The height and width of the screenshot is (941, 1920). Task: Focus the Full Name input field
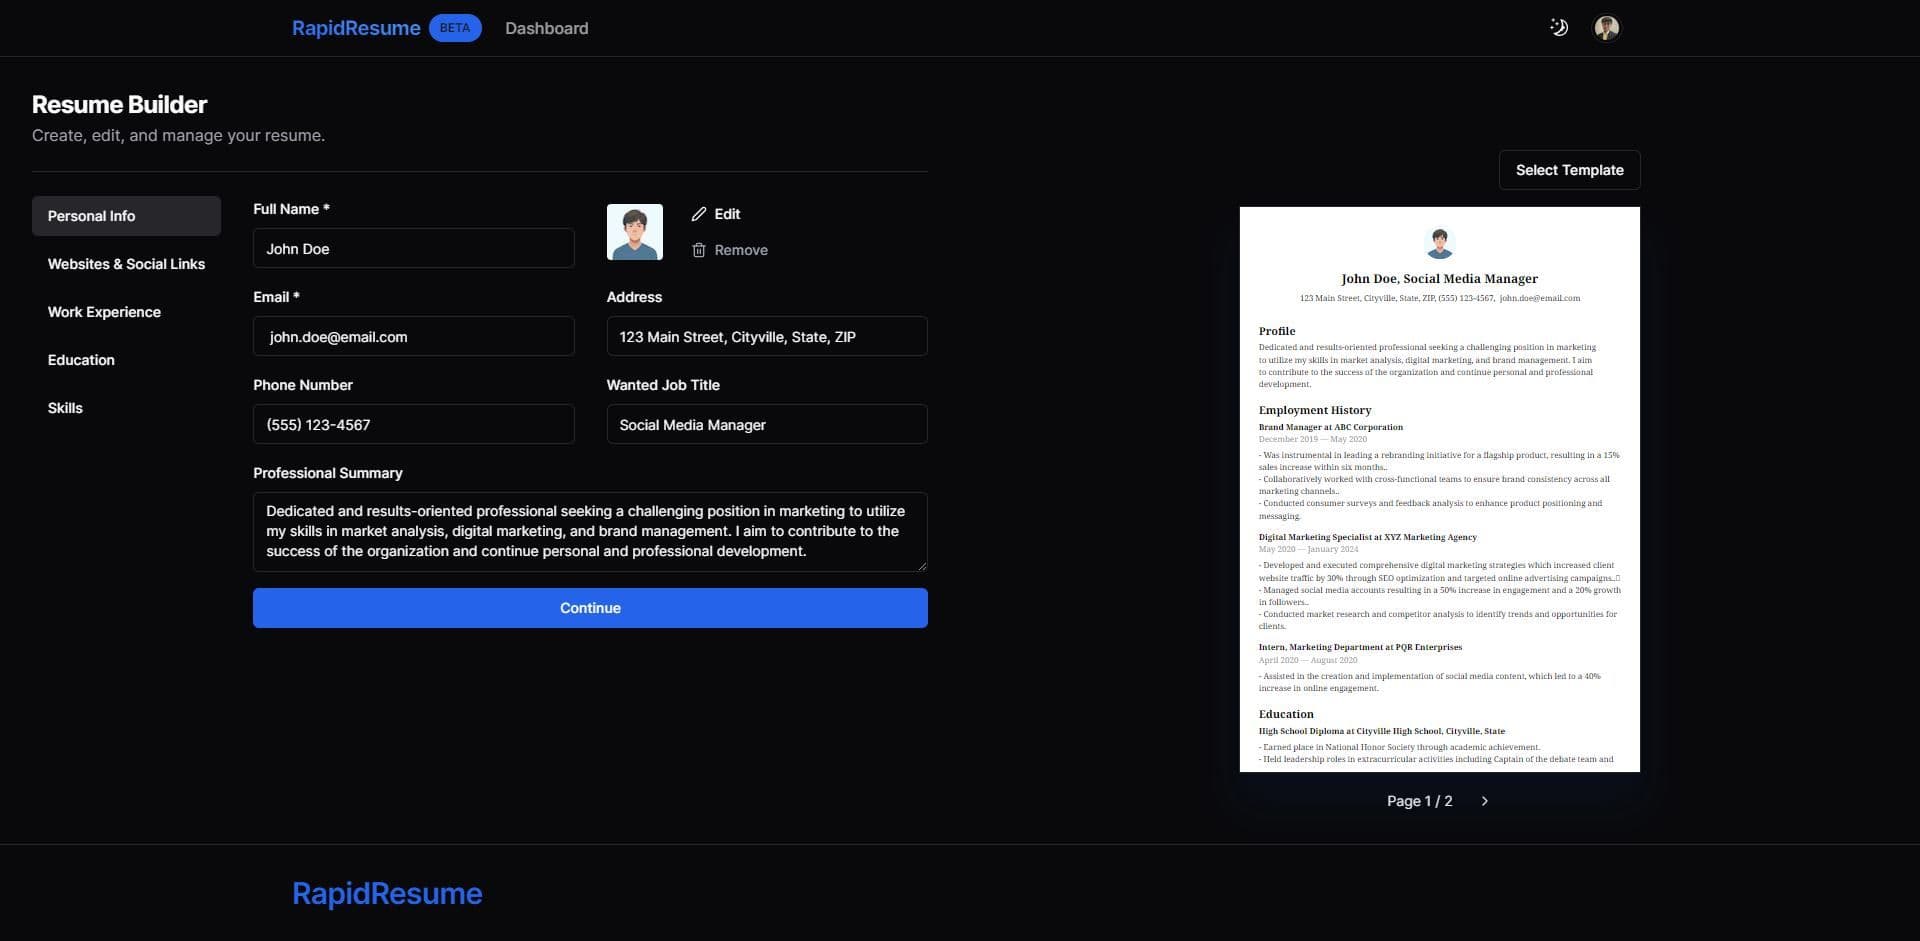pos(413,248)
